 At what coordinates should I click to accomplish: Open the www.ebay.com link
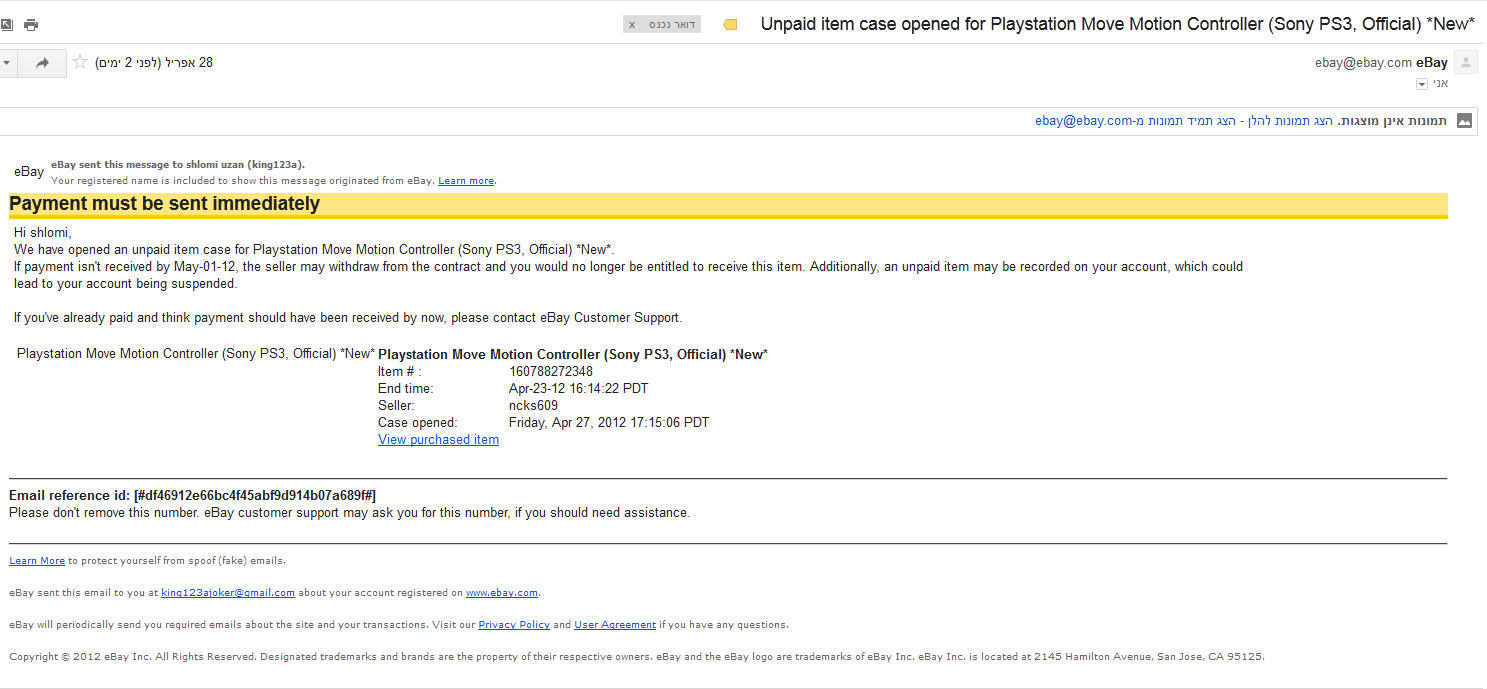tap(502, 593)
